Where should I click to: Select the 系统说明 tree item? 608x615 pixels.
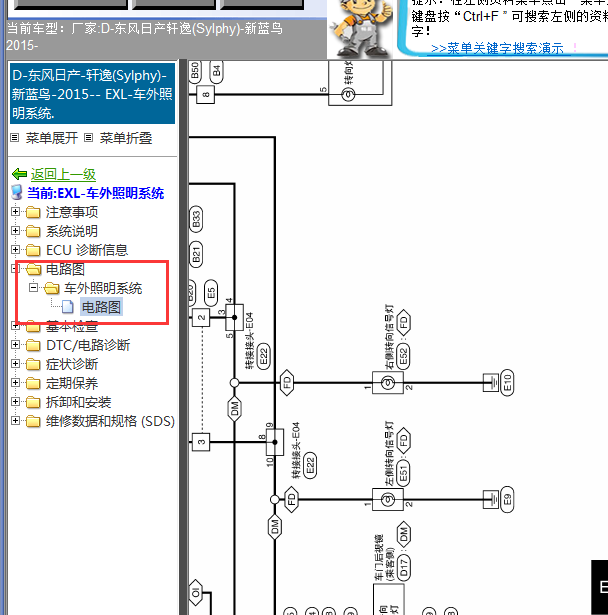(x=72, y=231)
